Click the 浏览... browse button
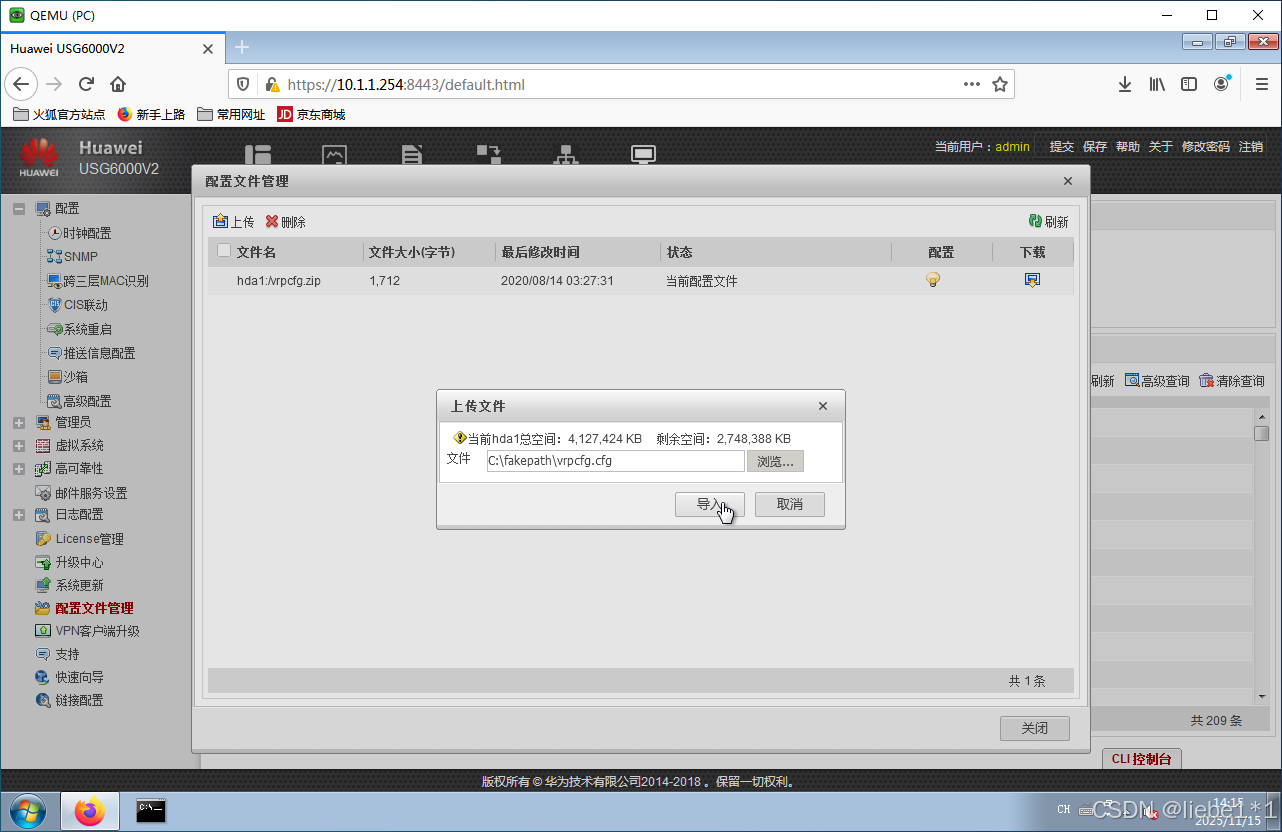Viewport: 1282px width, 832px height. 775,461
